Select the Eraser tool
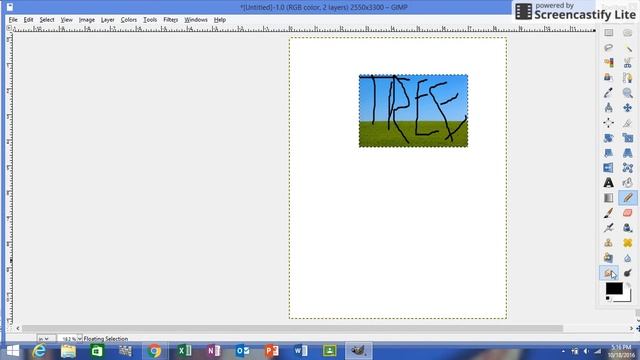 [628, 213]
